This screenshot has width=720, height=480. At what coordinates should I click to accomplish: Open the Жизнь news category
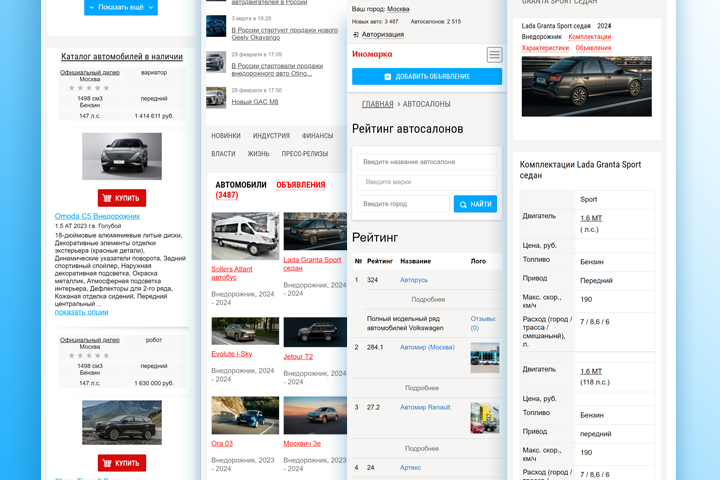pos(259,154)
